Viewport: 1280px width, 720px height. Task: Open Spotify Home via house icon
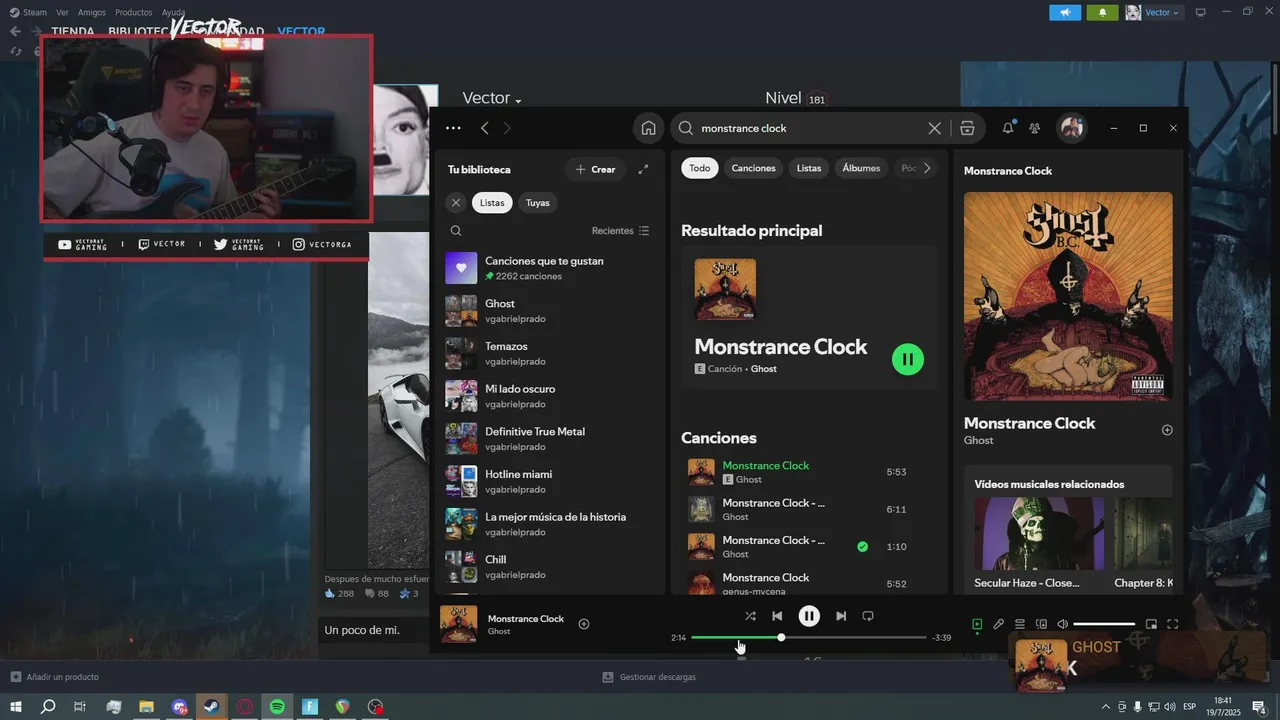tap(648, 128)
